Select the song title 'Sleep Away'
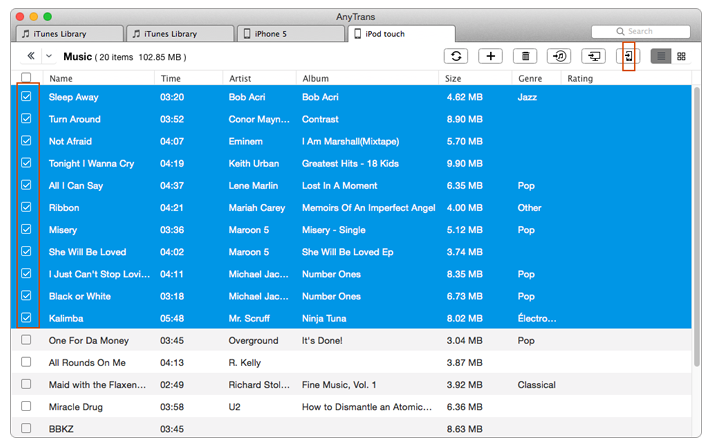Viewport: 712px width, 446px height. coord(74,97)
